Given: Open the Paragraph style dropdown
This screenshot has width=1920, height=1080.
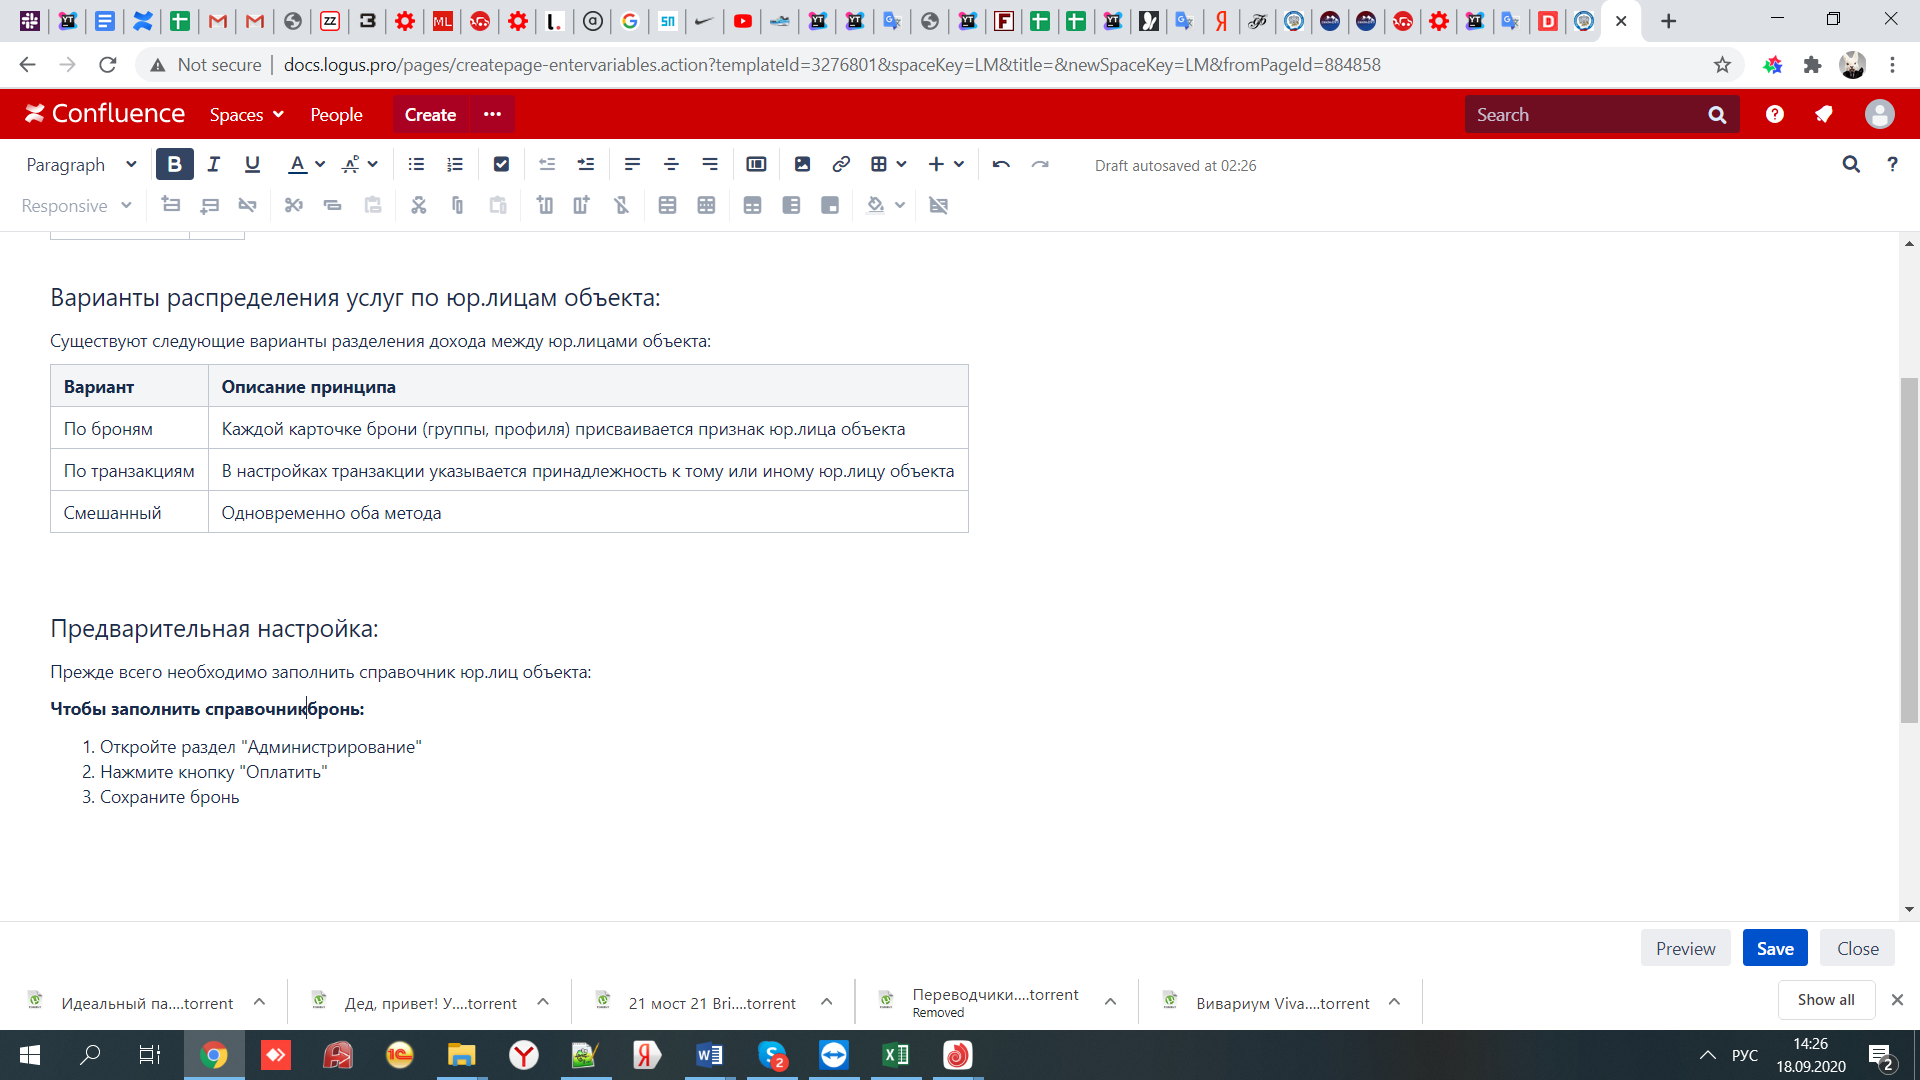Looking at the screenshot, I should pyautogui.click(x=81, y=164).
